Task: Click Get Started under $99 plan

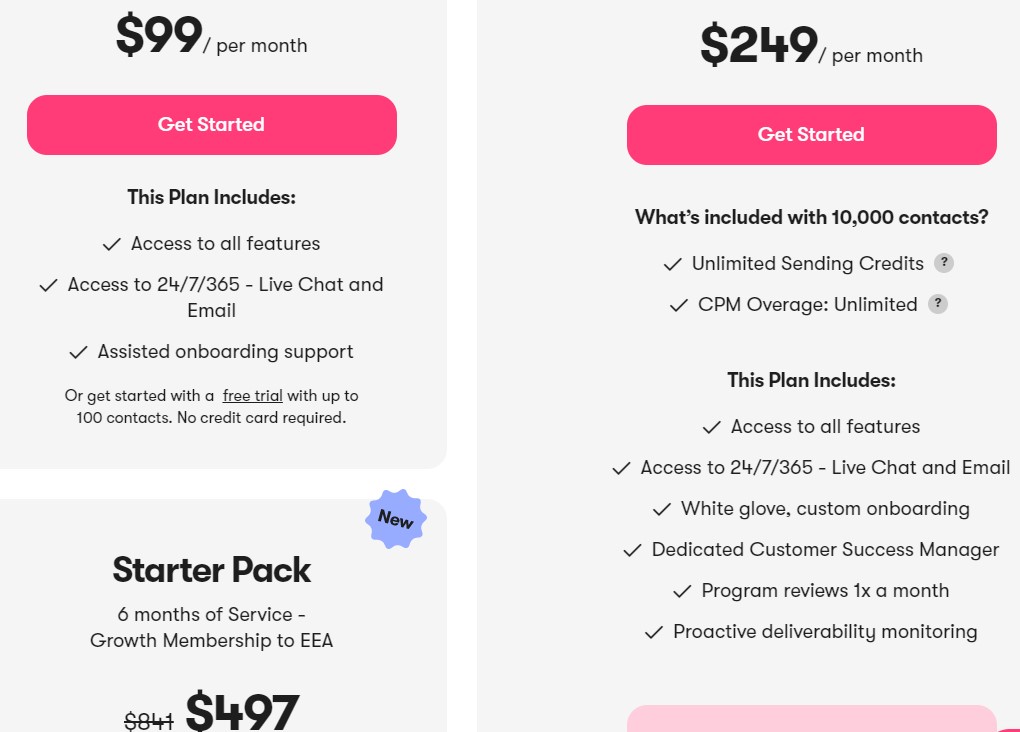Action: (x=211, y=125)
